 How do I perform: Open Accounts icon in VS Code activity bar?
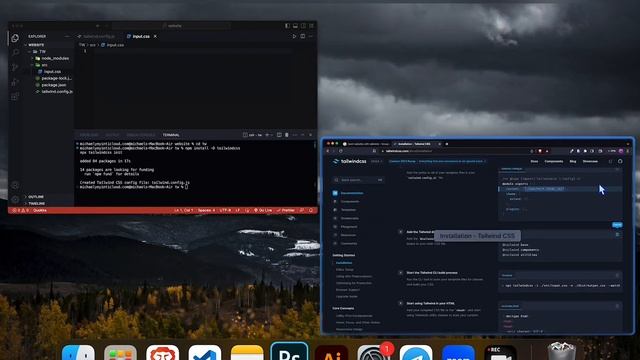15,185
